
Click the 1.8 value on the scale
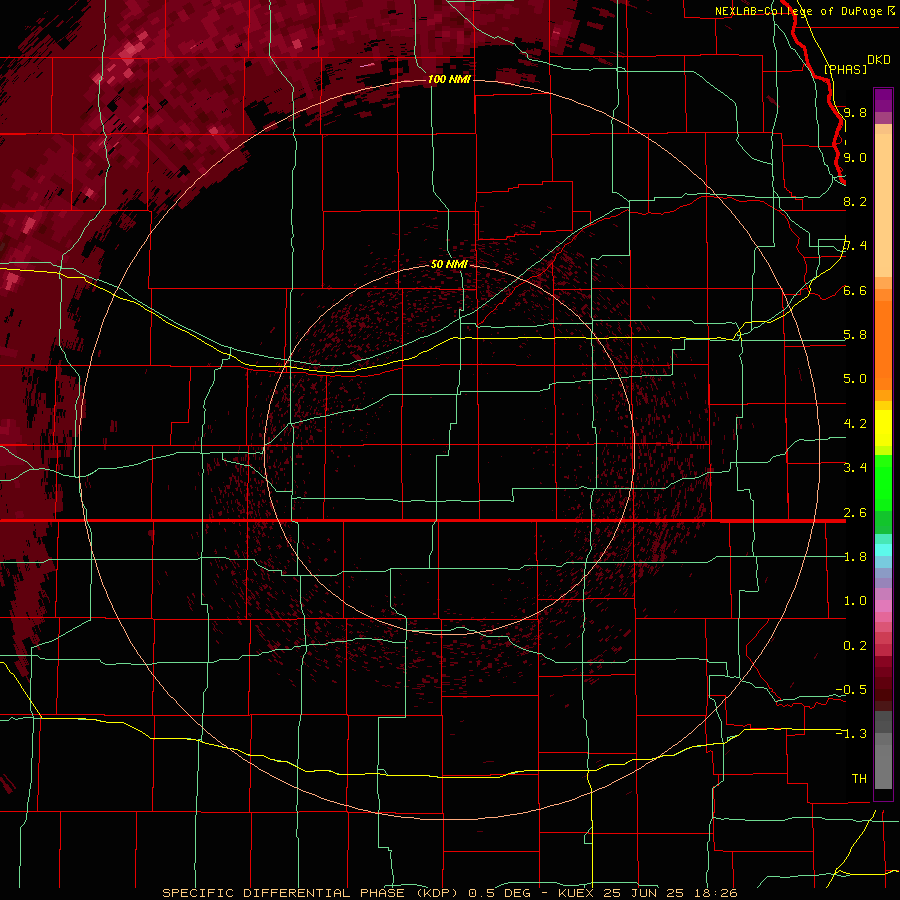(855, 557)
